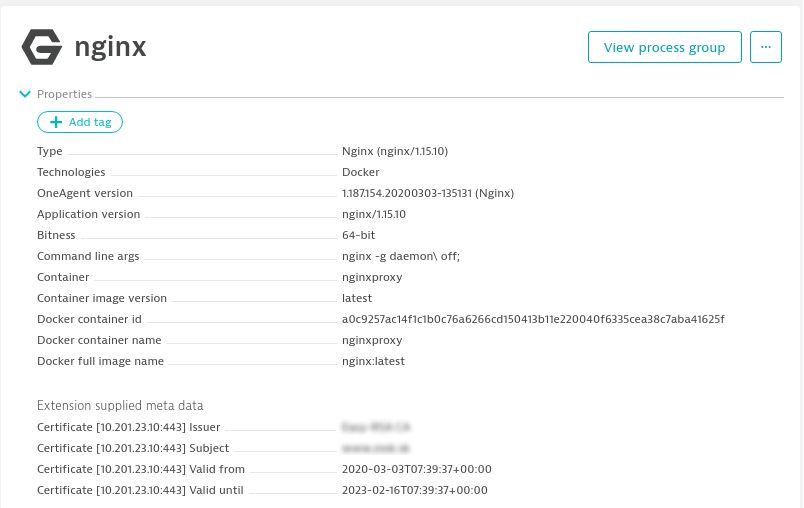Open the View process group page
This screenshot has width=804, height=508.
point(665,47)
